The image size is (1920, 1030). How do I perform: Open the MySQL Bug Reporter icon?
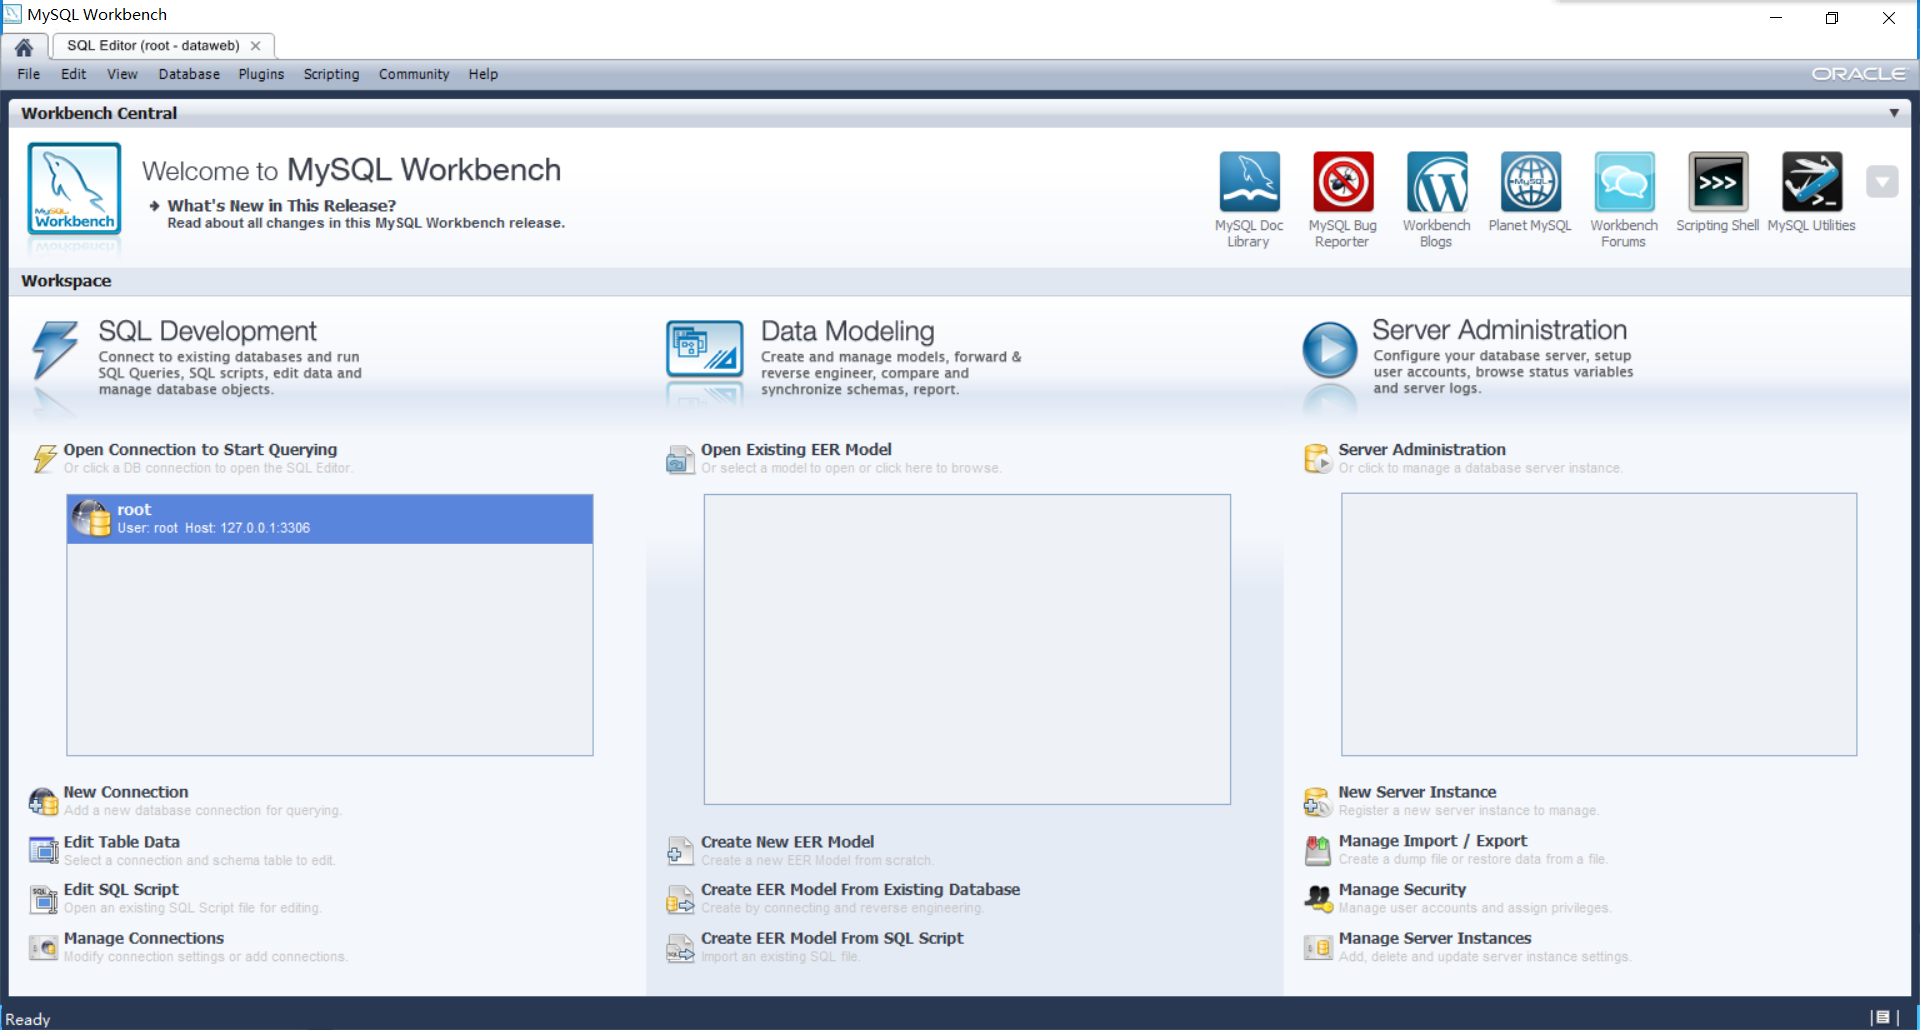click(1343, 182)
